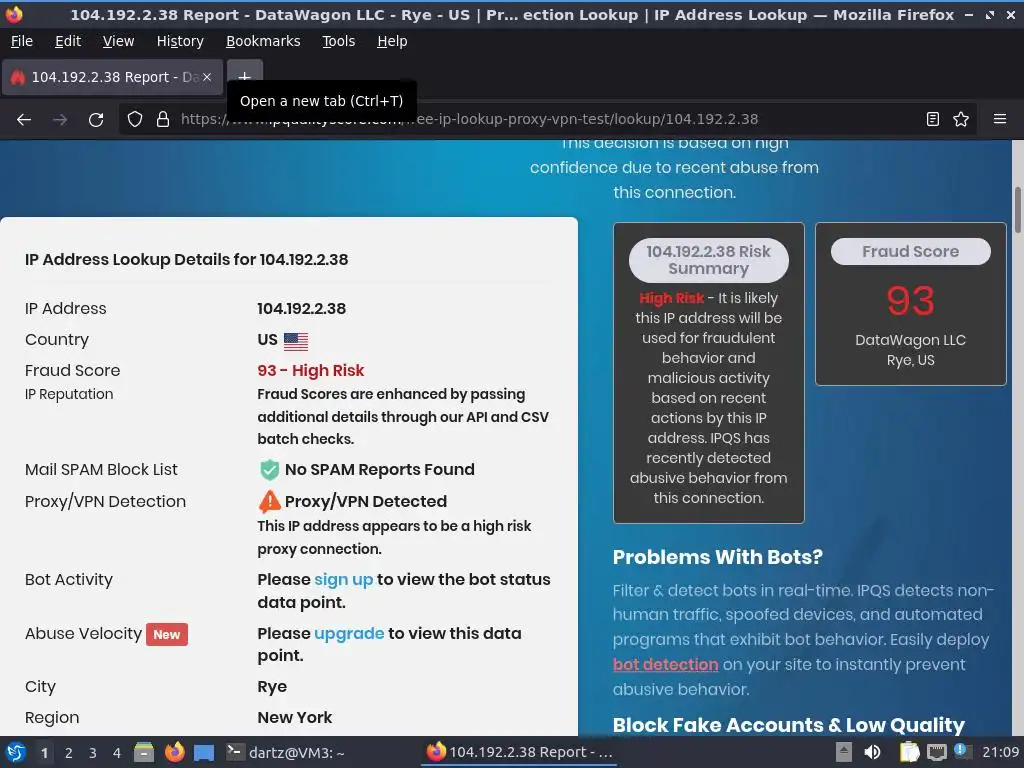Open the Tools menu
1024x768 pixels.
coord(338,41)
